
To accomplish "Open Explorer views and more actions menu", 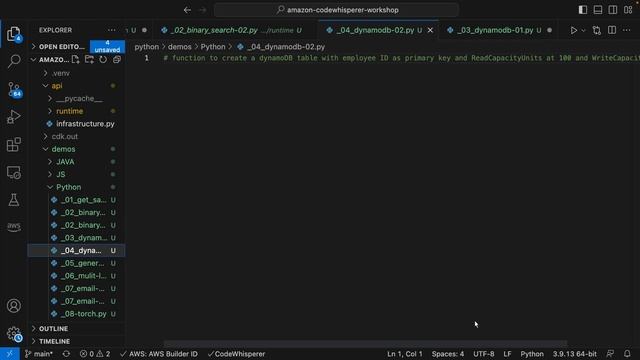I will pyautogui.click(x=111, y=30).
